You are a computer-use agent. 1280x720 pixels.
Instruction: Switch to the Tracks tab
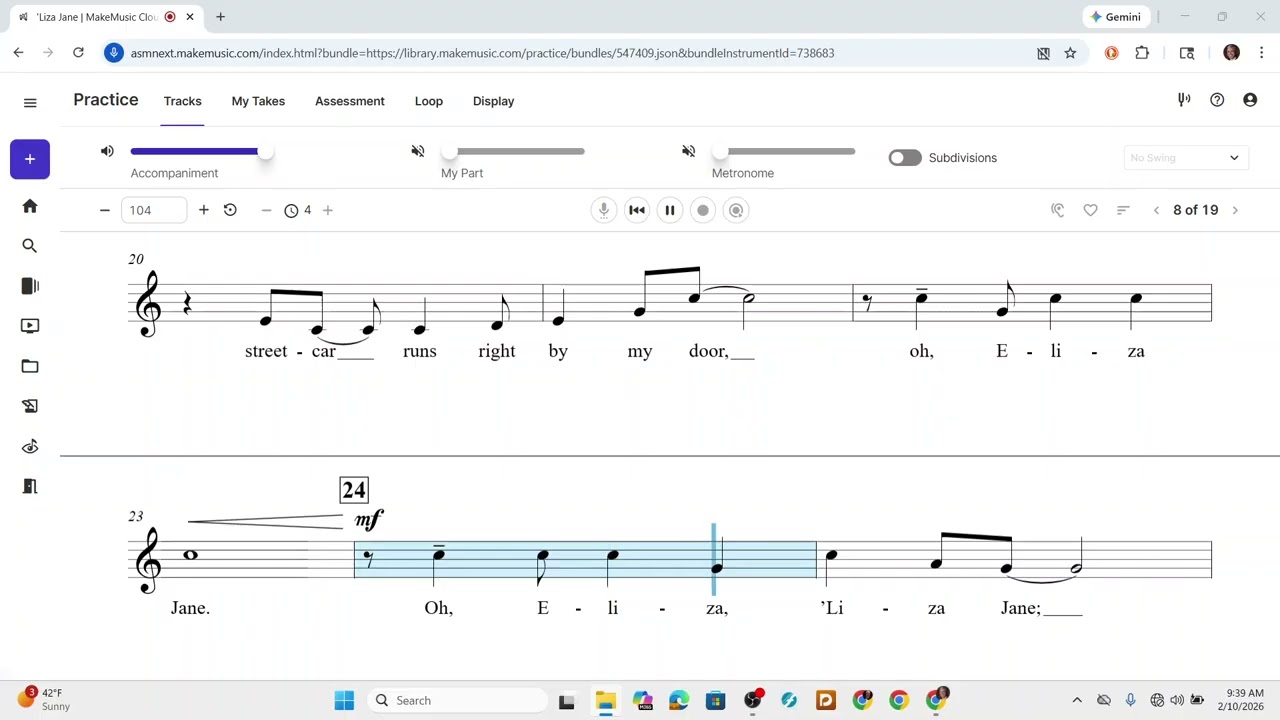[x=183, y=101]
